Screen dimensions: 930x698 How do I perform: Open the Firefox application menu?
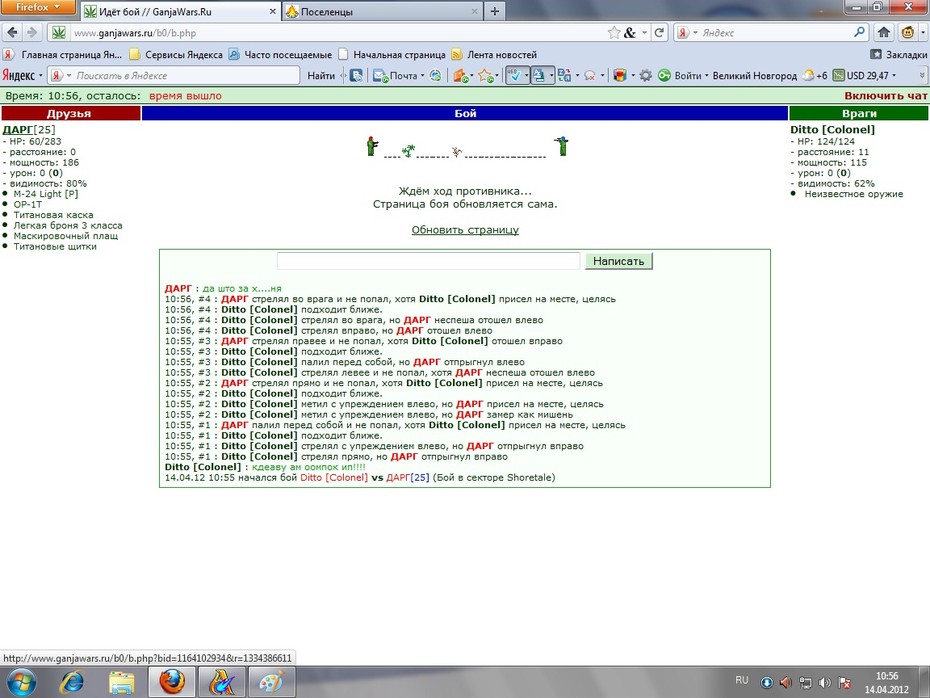[38, 7]
